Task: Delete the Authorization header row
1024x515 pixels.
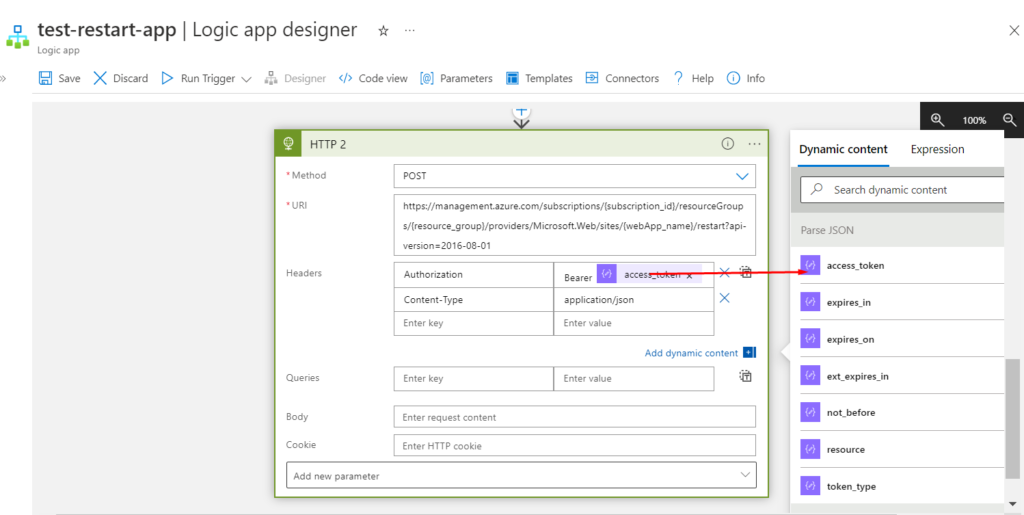Action: point(724,273)
